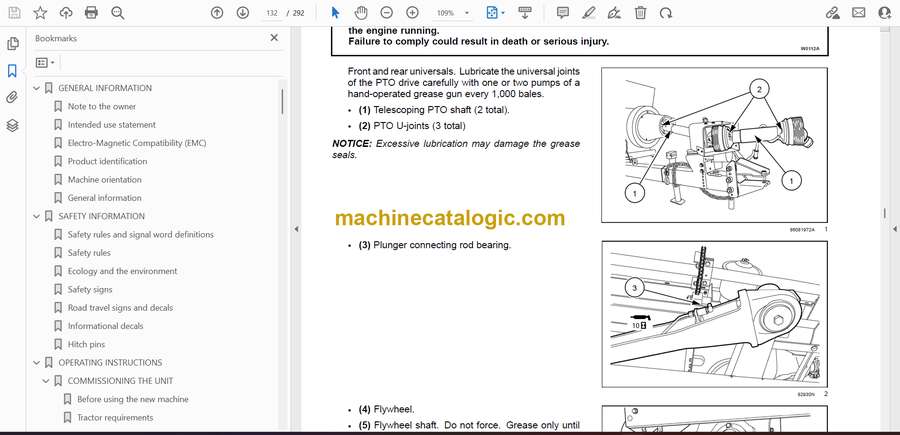Click the zoom out minus icon
Viewport: 900px width, 435px height.
tap(385, 13)
